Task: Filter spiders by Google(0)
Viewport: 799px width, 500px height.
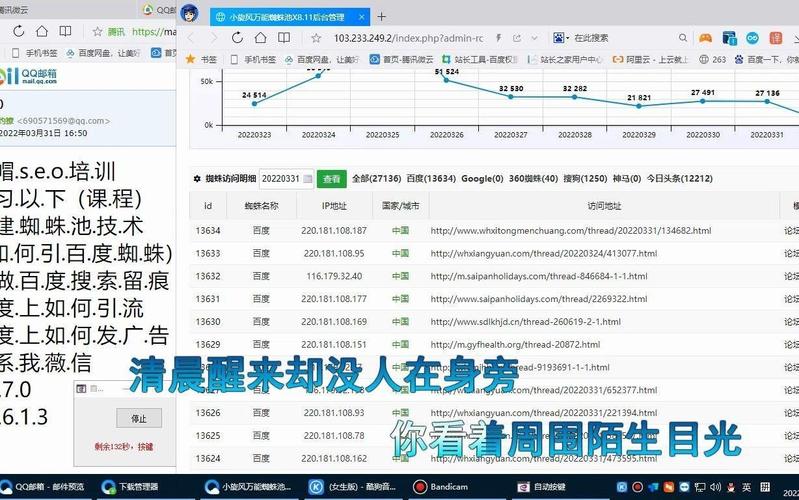Action: [482, 178]
